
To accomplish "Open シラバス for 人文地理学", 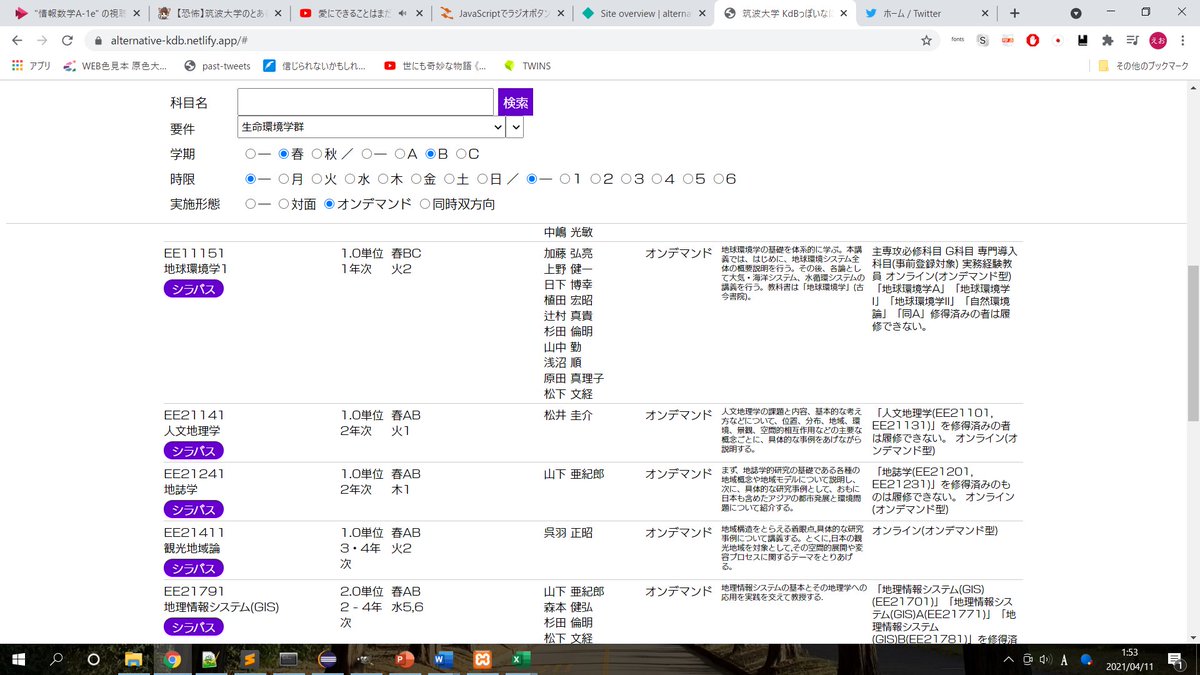I will pos(193,451).
